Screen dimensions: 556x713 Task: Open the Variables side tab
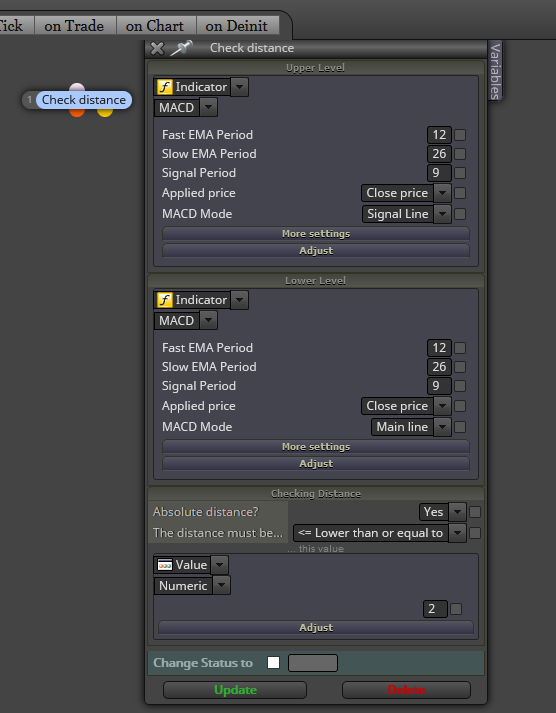[495, 71]
